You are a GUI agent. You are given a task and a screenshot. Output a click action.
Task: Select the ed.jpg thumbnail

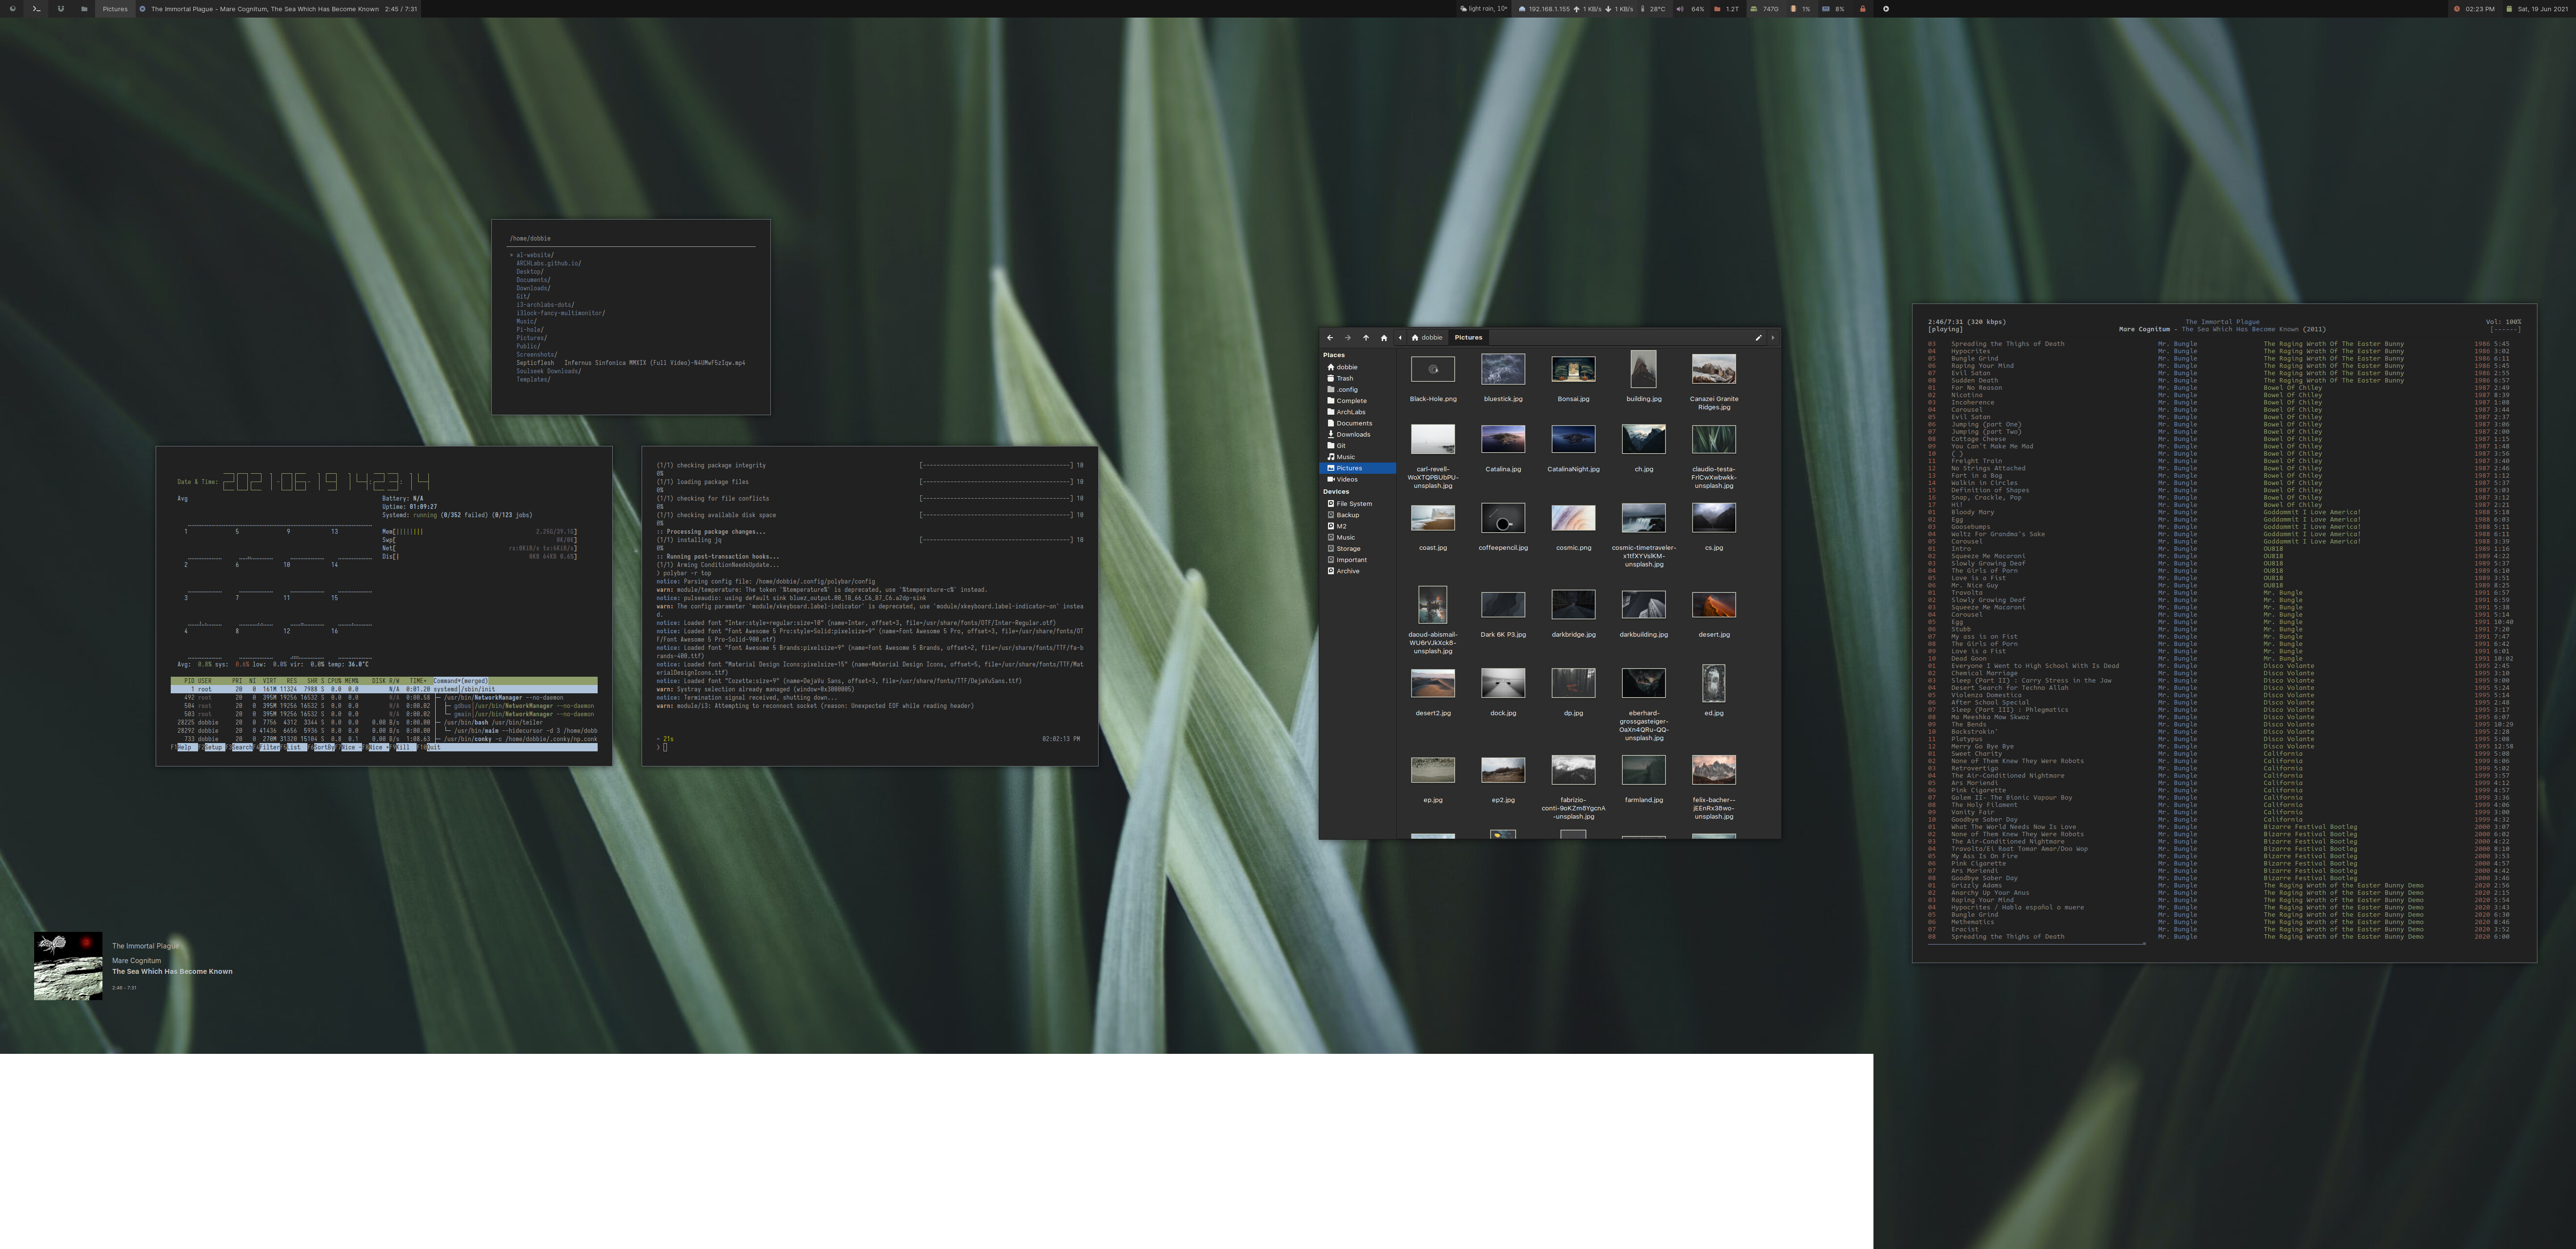(x=1713, y=683)
